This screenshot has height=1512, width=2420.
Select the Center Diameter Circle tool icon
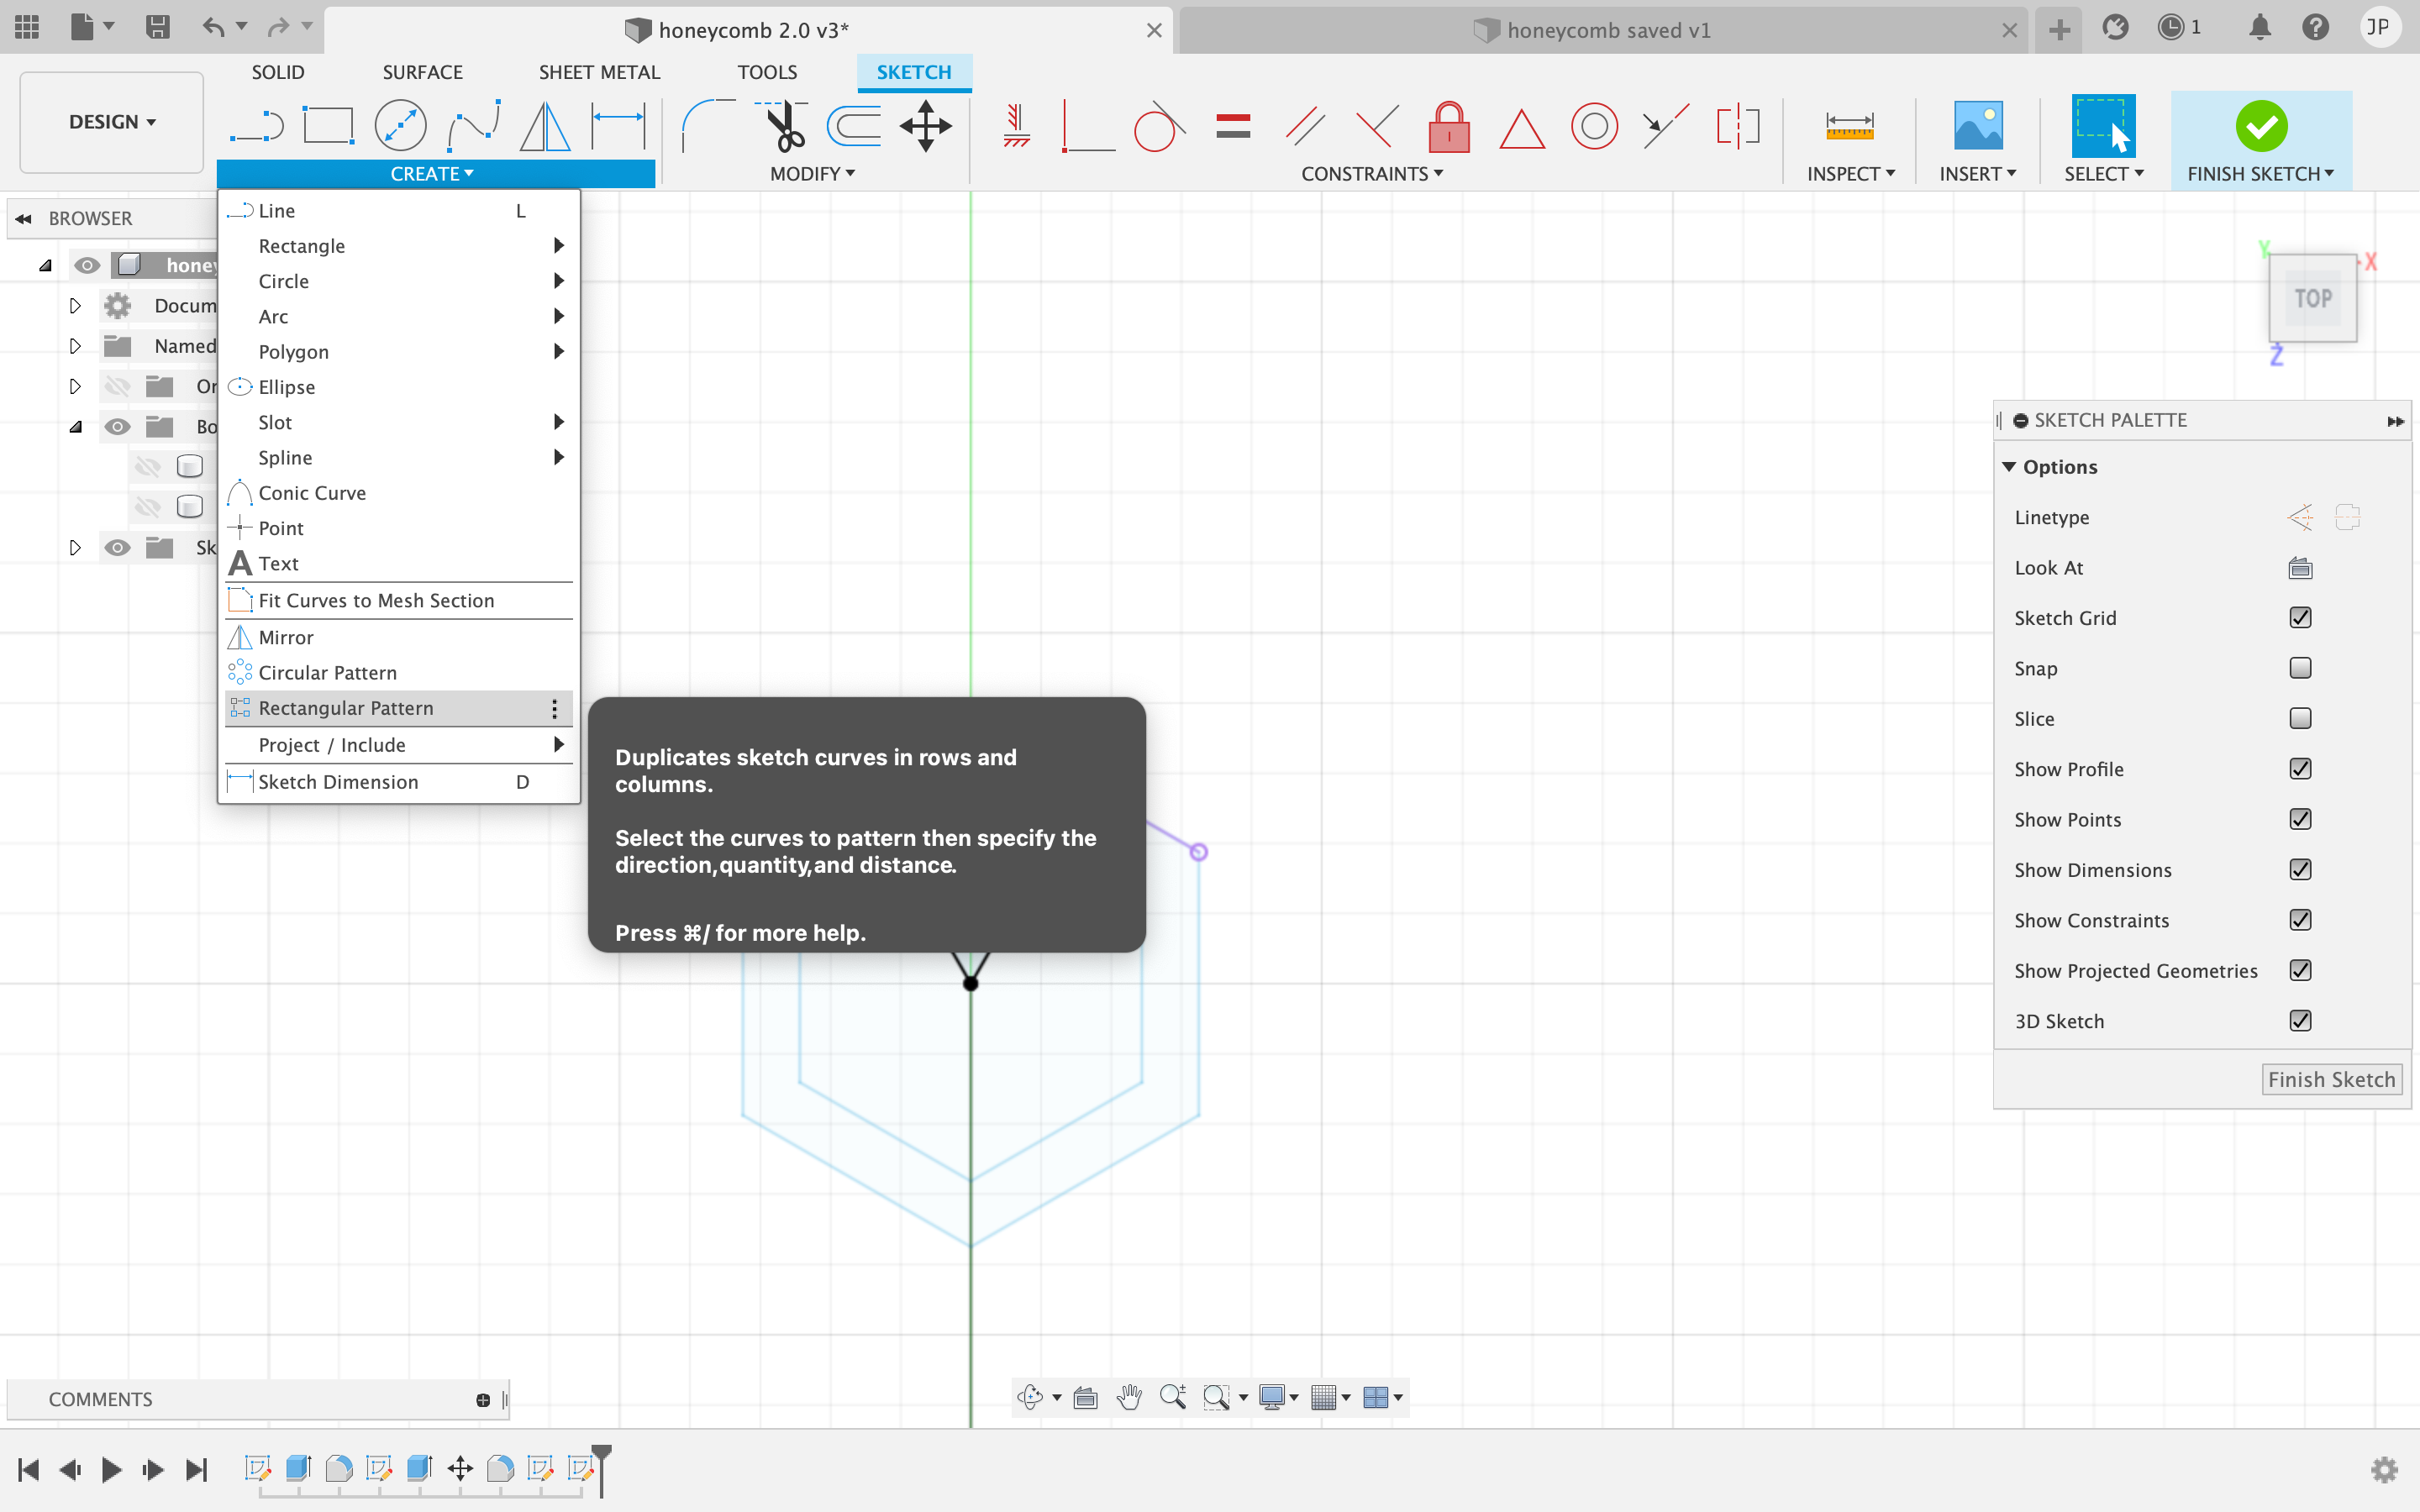[400, 127]
